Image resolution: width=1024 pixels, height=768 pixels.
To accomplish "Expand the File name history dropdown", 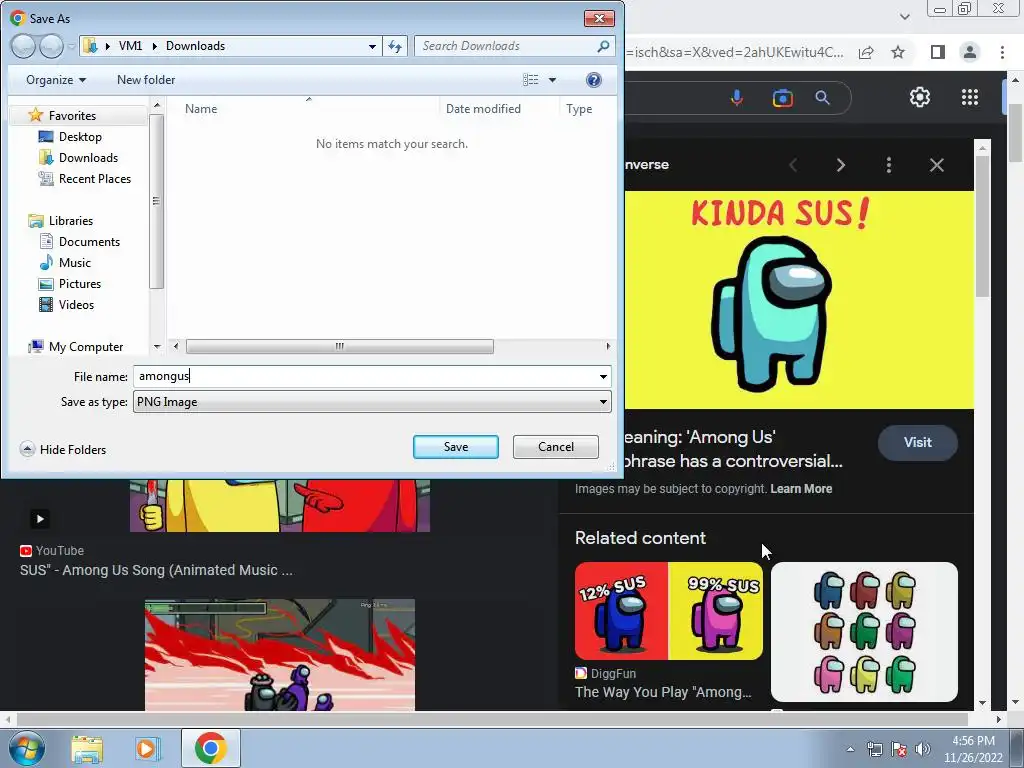I will [x=603, y=377].
